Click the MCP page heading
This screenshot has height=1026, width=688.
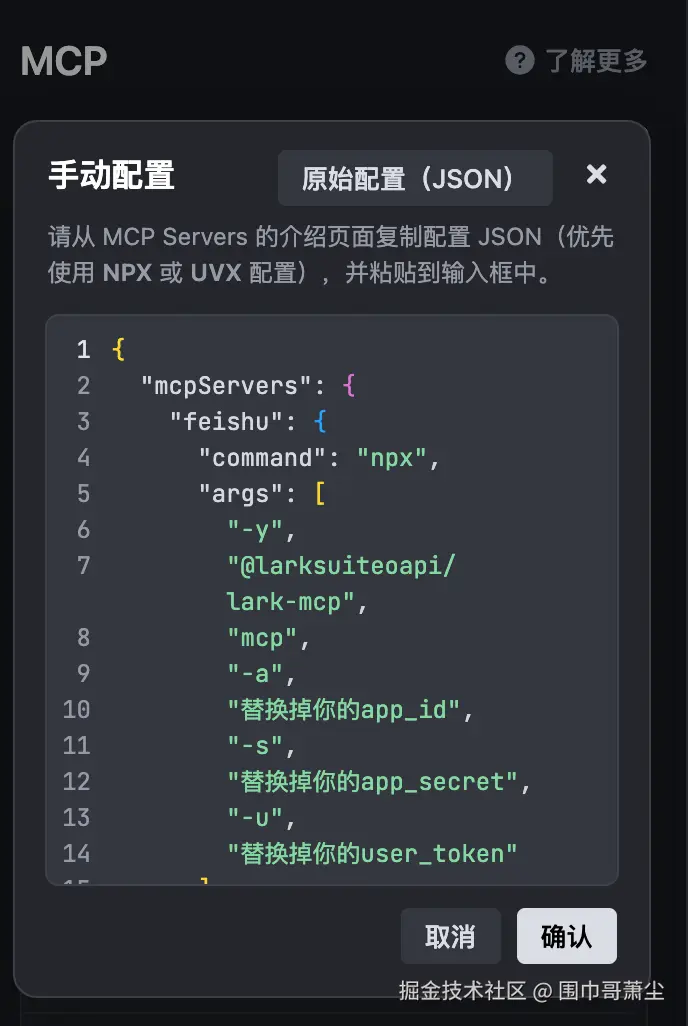tap(63, 61)
